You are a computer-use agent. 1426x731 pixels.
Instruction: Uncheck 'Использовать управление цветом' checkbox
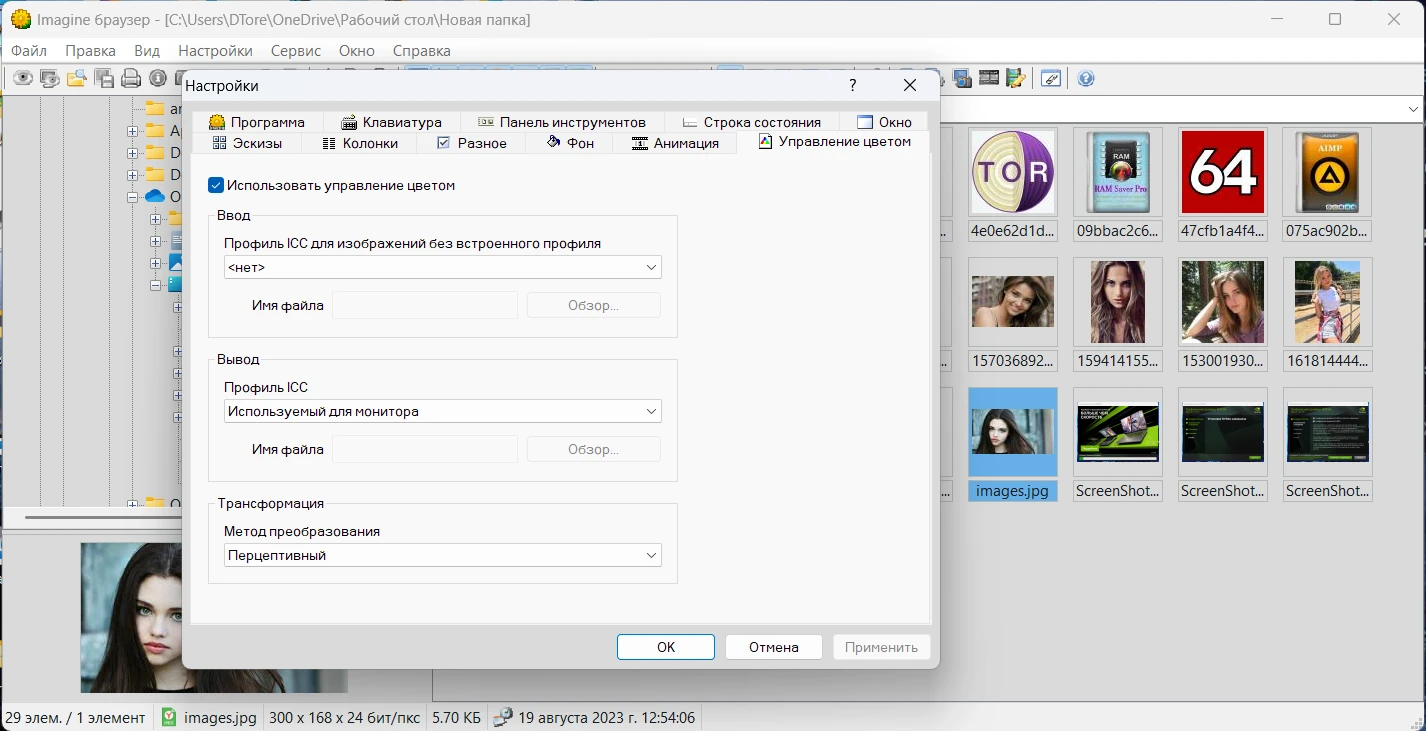click(216, 185)
